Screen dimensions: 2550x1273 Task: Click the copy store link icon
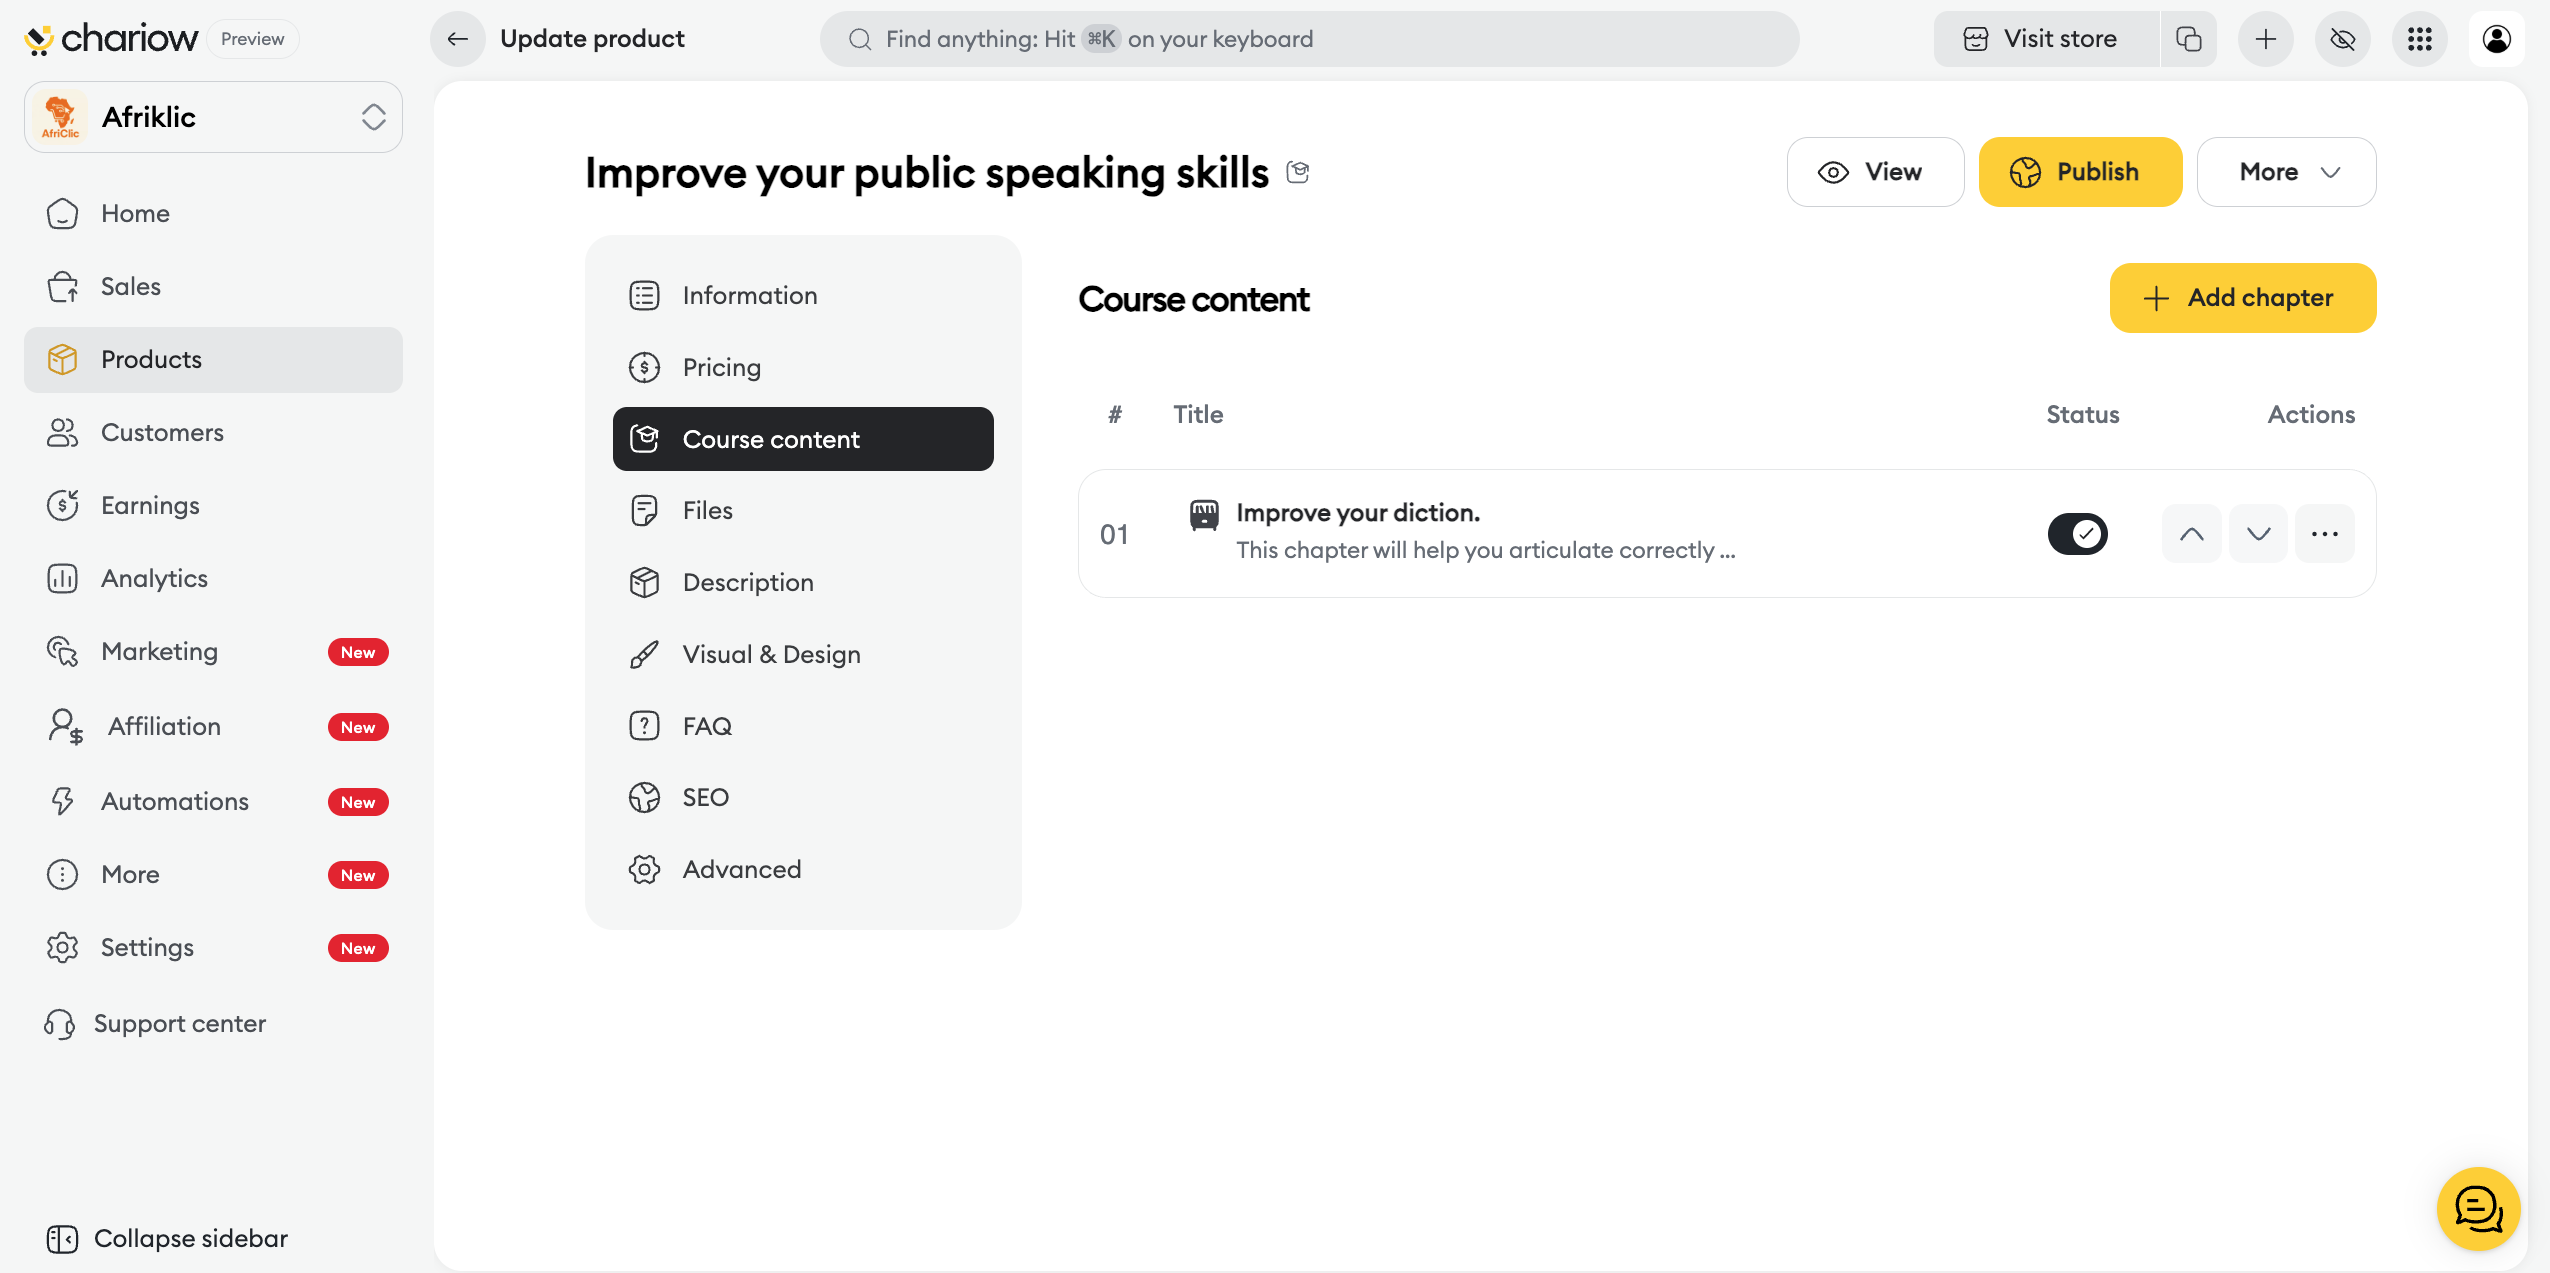click(2188, 39)
